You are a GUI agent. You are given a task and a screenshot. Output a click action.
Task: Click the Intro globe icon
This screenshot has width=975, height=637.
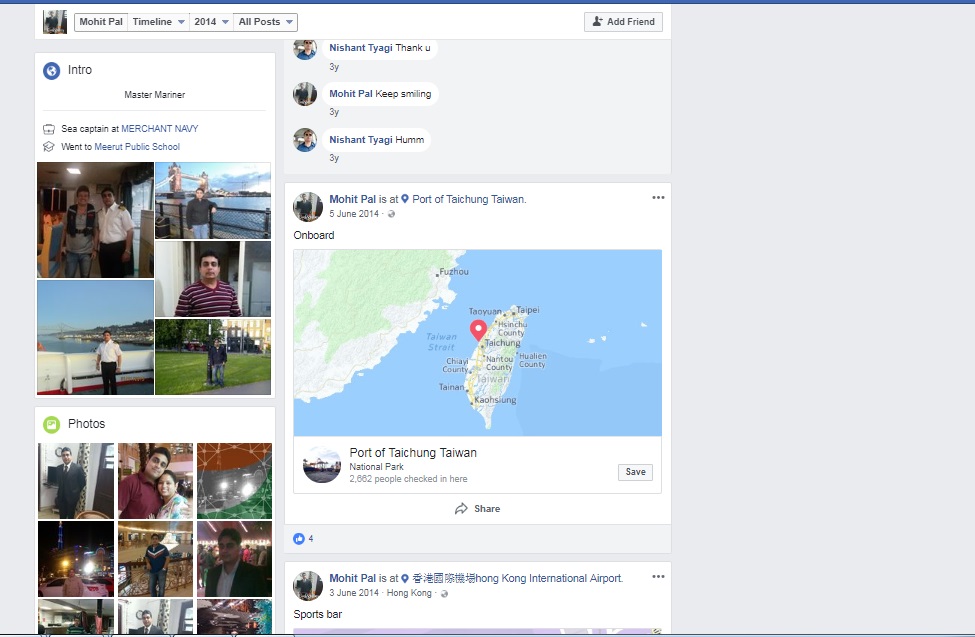(52, 70)
